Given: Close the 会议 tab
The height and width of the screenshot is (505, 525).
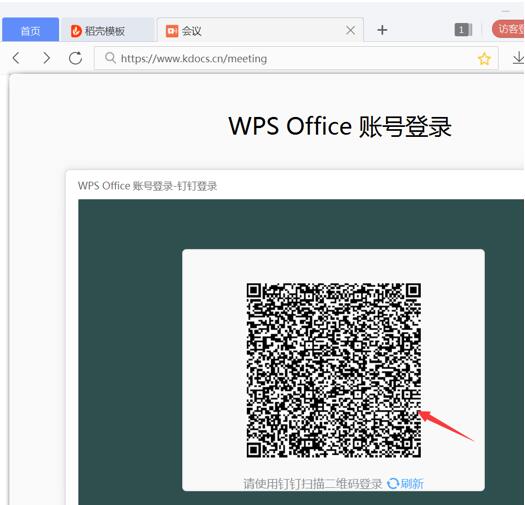Looking at the screenshot, I should click(x=350, y=30).
